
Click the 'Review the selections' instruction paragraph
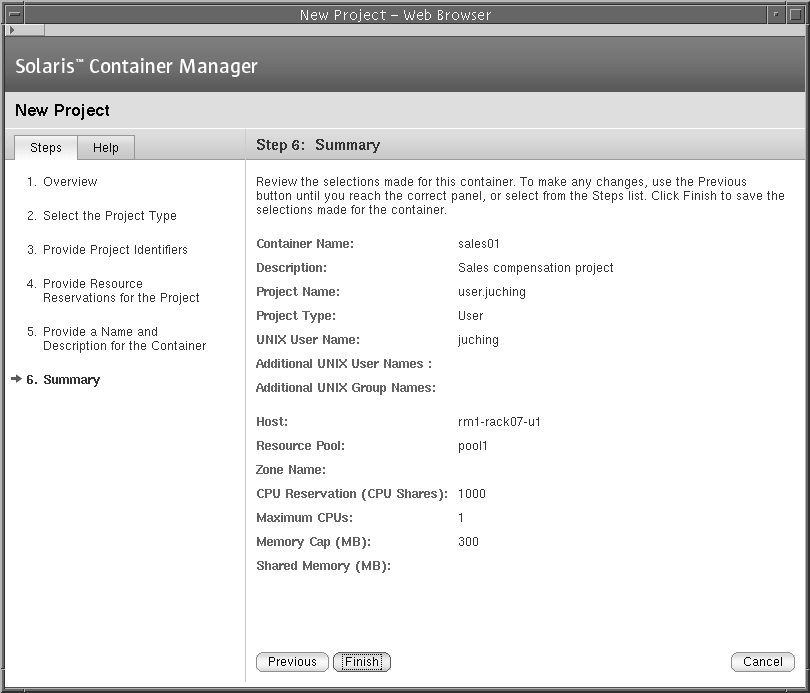click(x=520, y=196)
